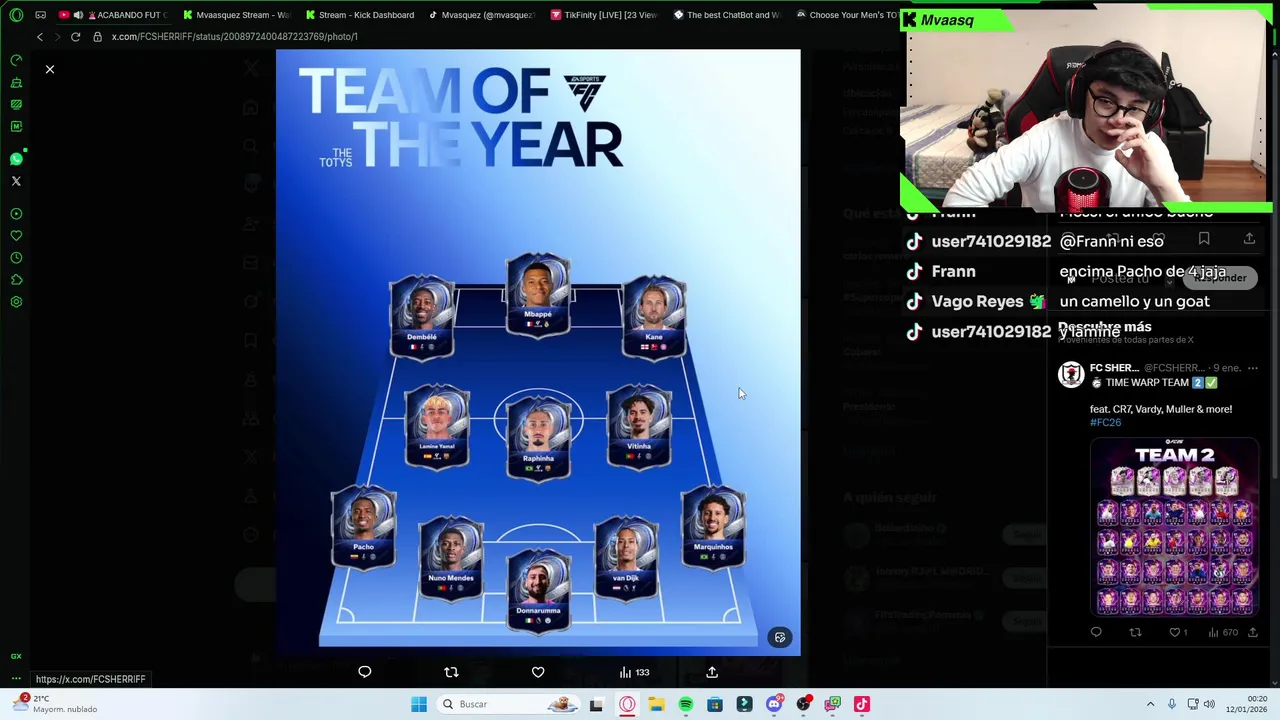
Task: Click the 'Descubre más' heading
Action: 1105,327
